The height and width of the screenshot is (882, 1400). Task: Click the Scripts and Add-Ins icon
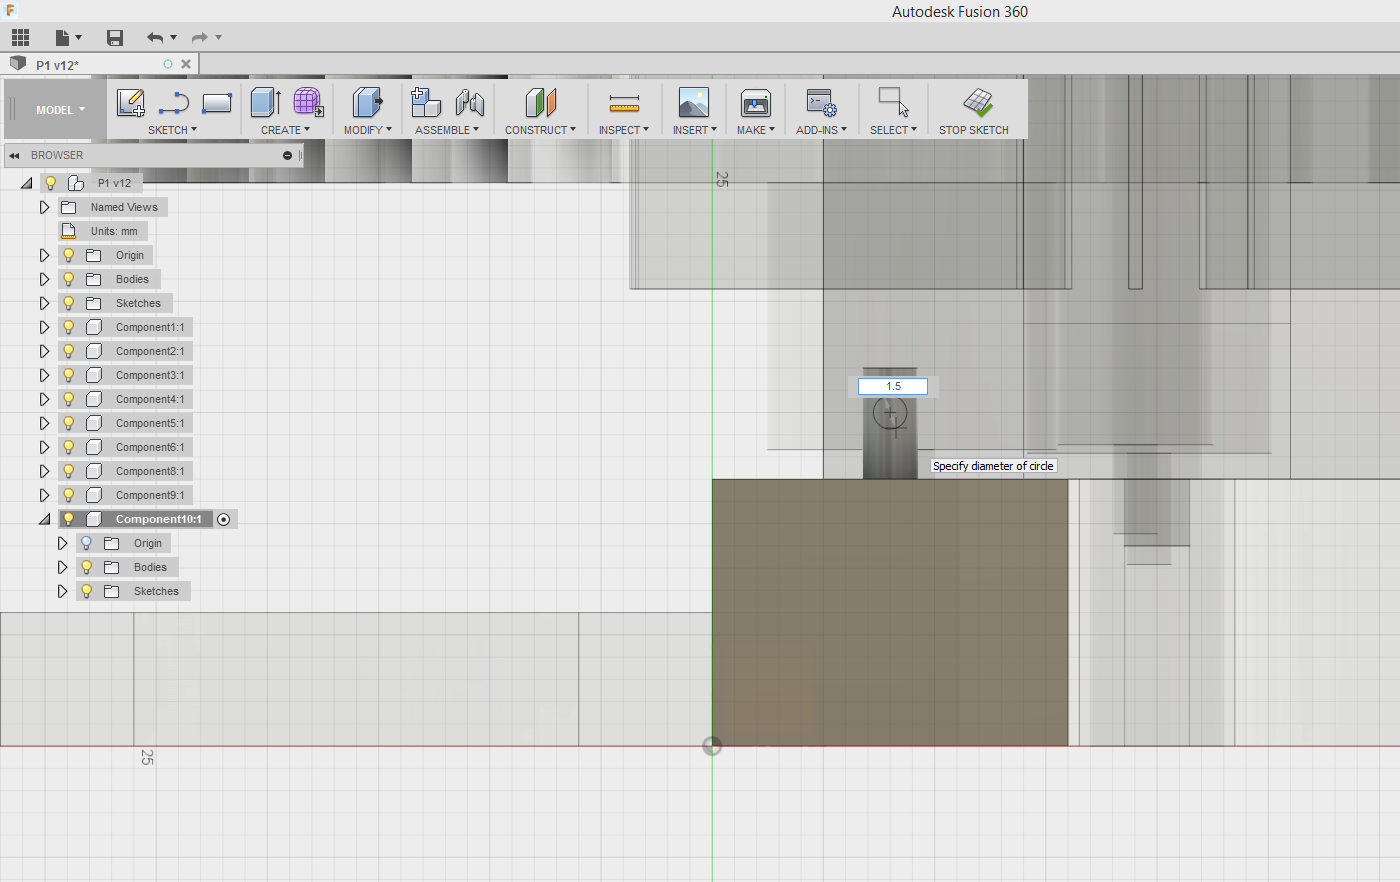point(821,102)
